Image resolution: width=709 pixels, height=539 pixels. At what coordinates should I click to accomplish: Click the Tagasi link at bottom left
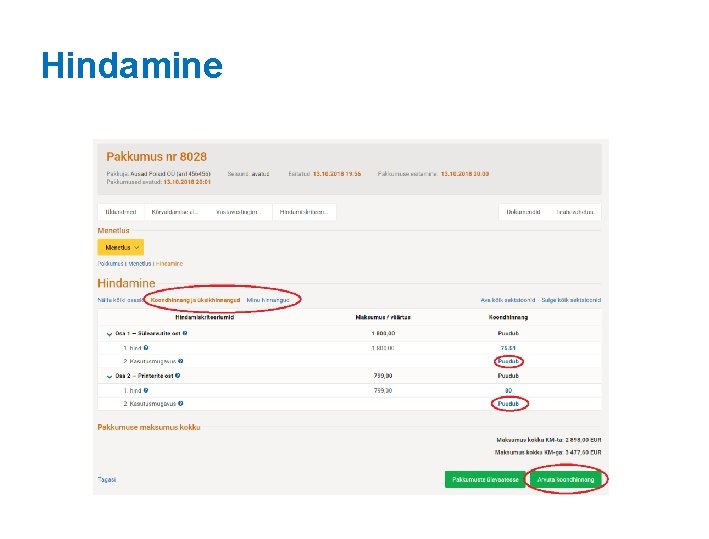pos(107,479)
